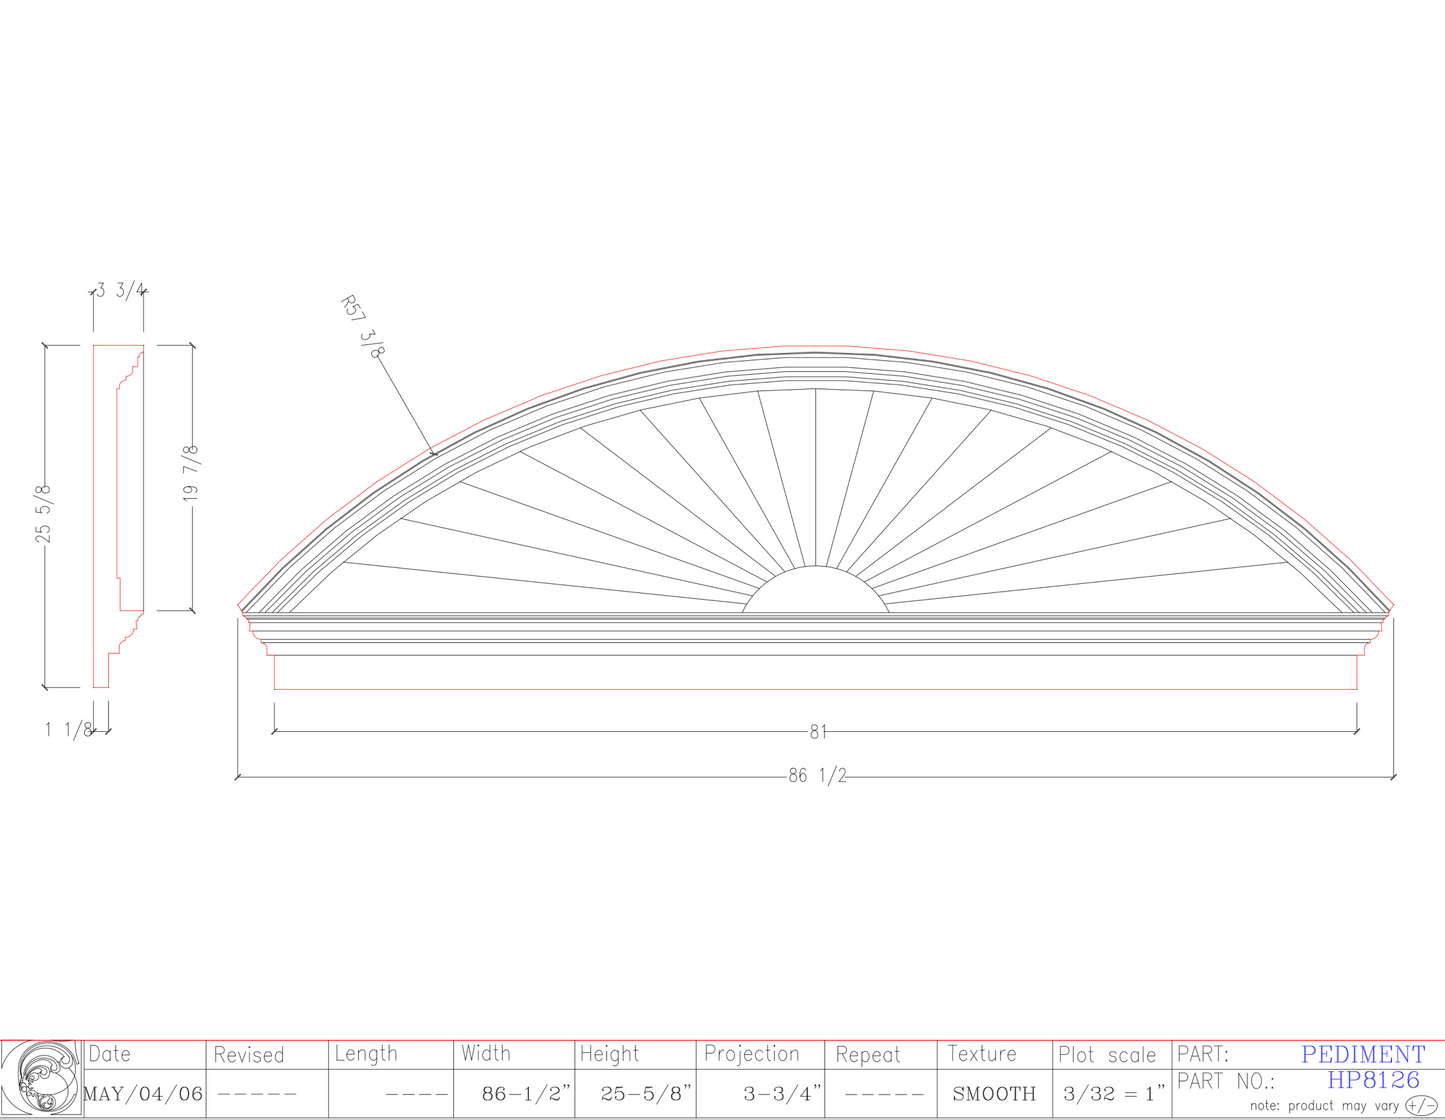The height and width of the screenshot is (1119, 1445).
Task: Click the 19 7/8 dimension text
Action: pyautogui.click(x=193, y=473)
